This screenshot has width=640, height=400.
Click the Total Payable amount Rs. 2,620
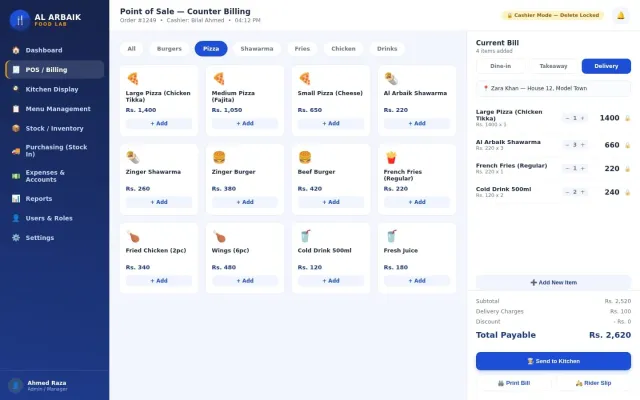click(610, 335)
